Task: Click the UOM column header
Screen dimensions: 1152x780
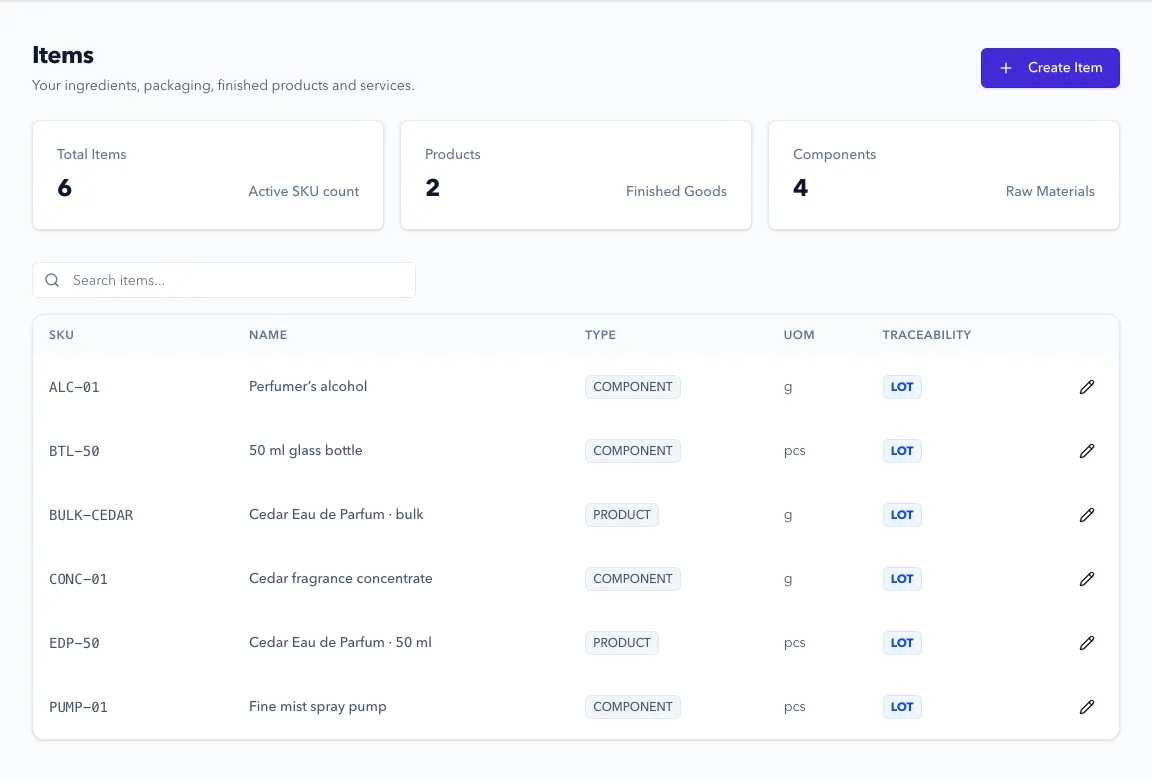Action: 799,335
